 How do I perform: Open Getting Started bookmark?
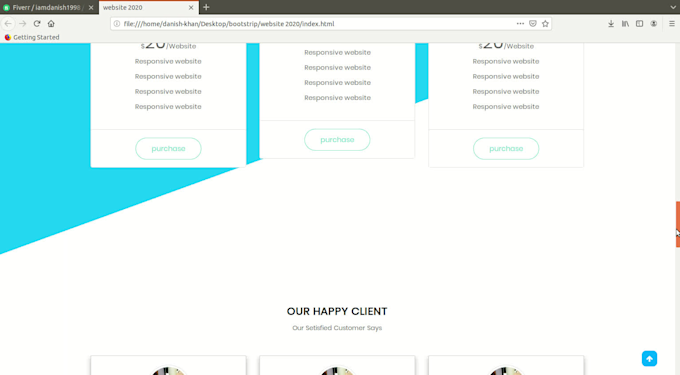click(x=32, y=37)
